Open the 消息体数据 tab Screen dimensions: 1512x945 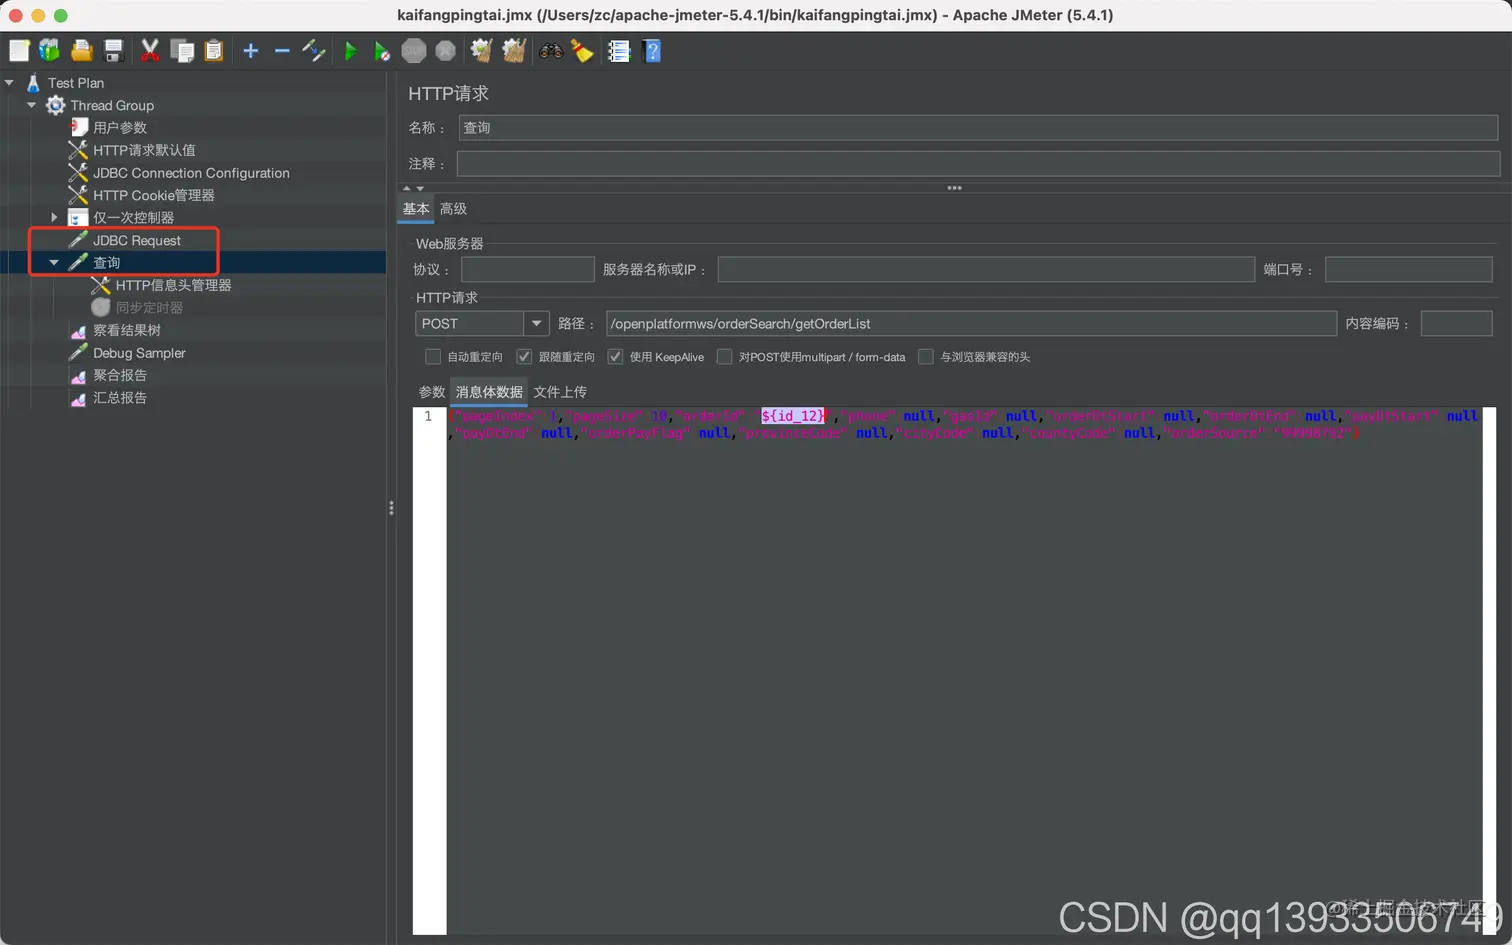point(489,392)
